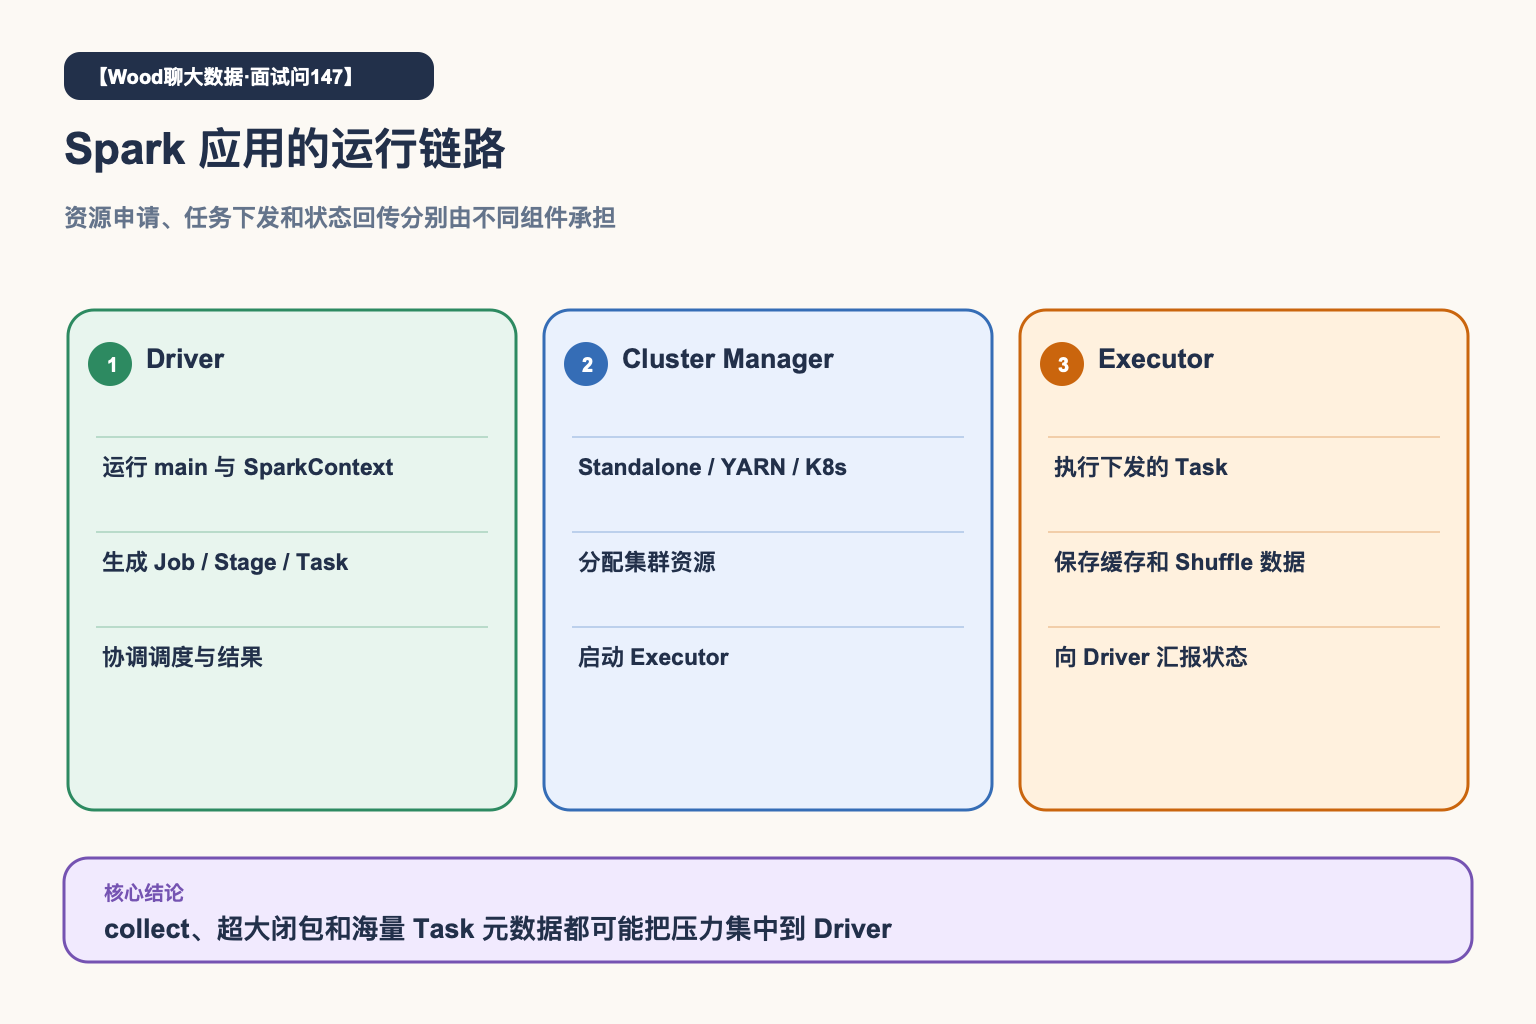Click the purple "核心结论" label
The image size is (1536, 1024).
(x=144, y=893)
